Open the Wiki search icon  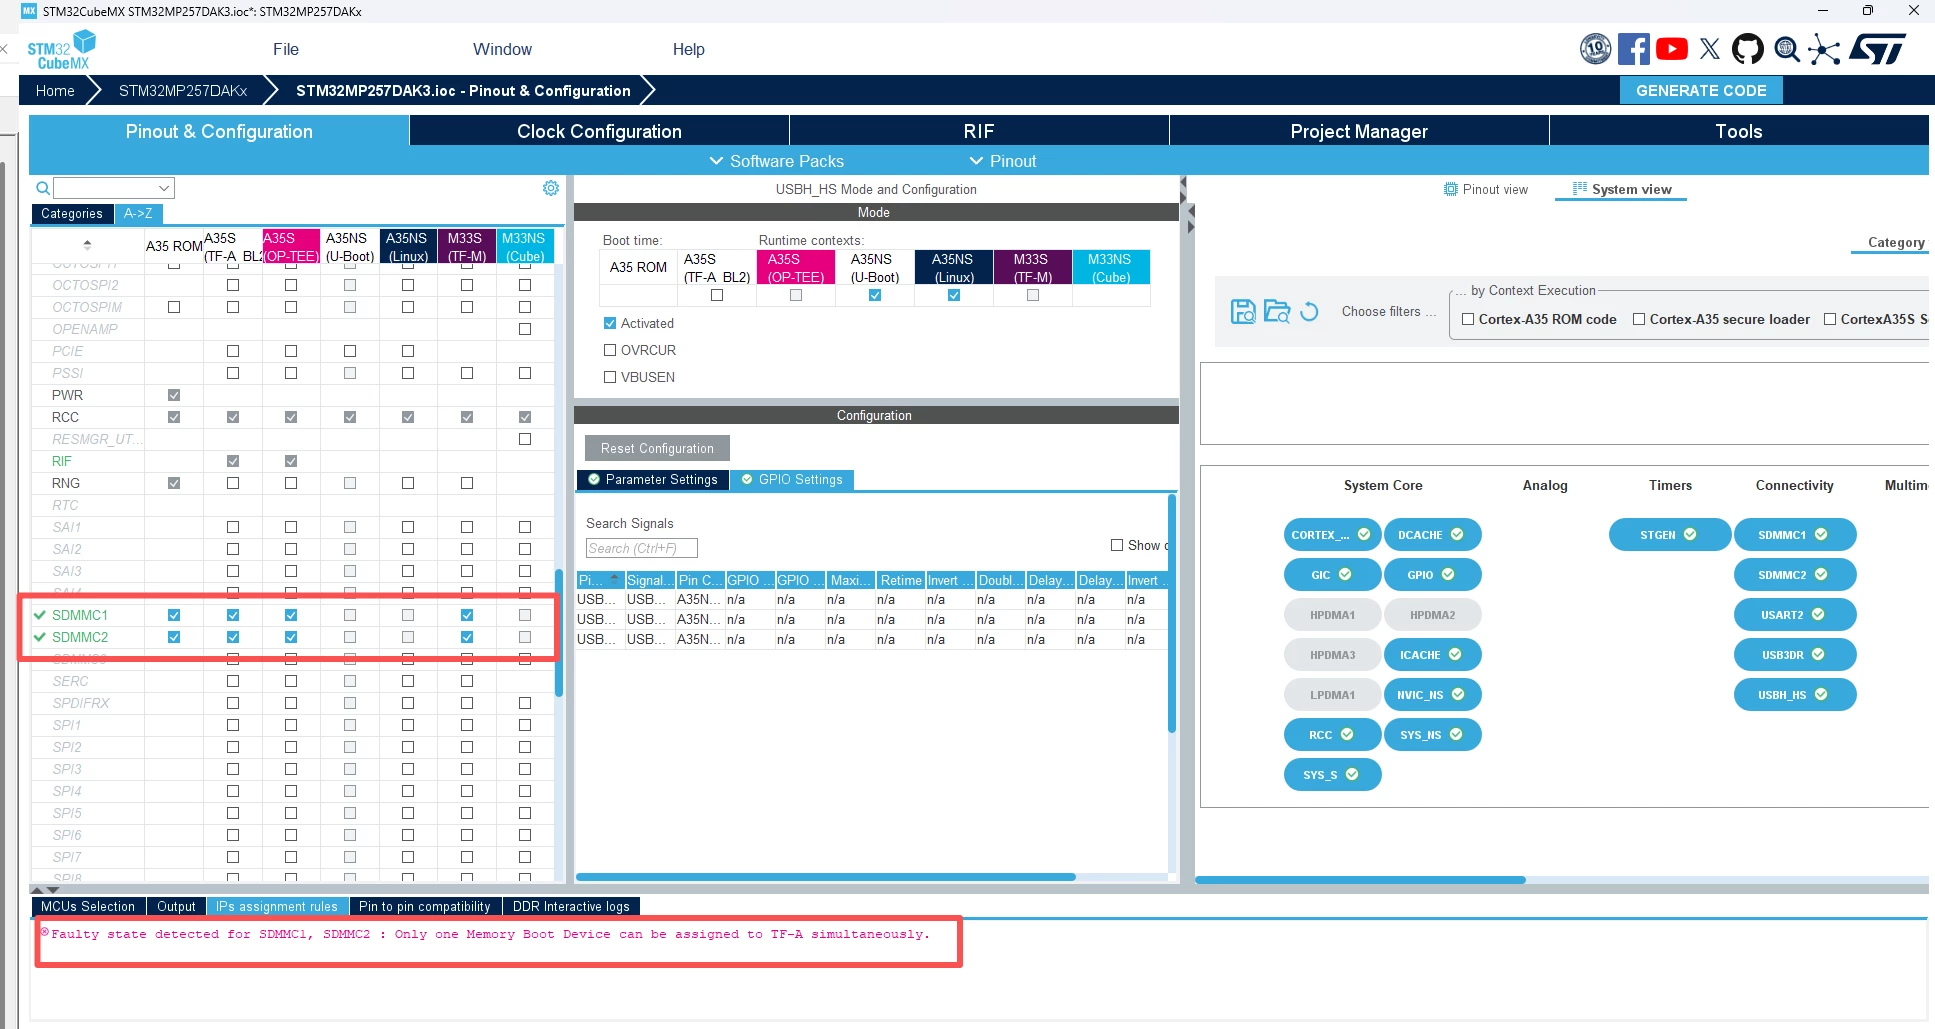1787,49
